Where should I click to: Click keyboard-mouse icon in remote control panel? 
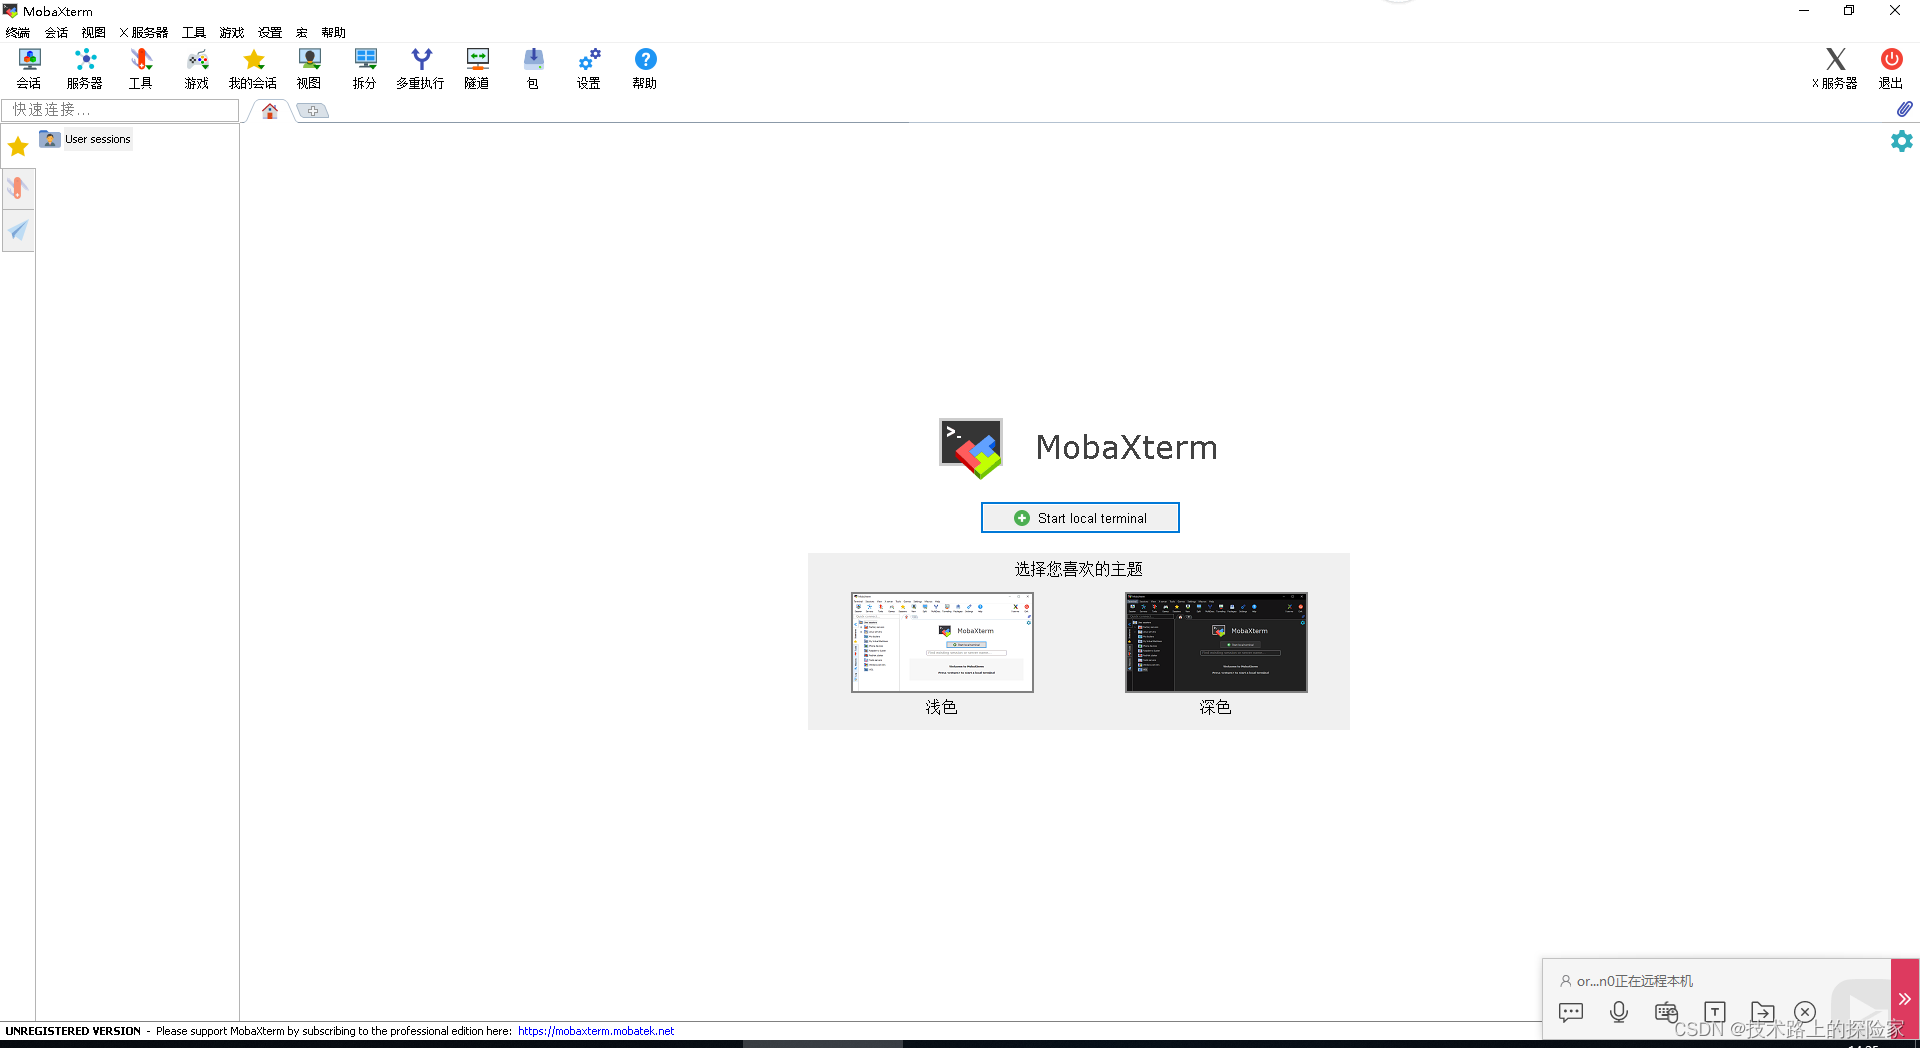(1666, 1012)
